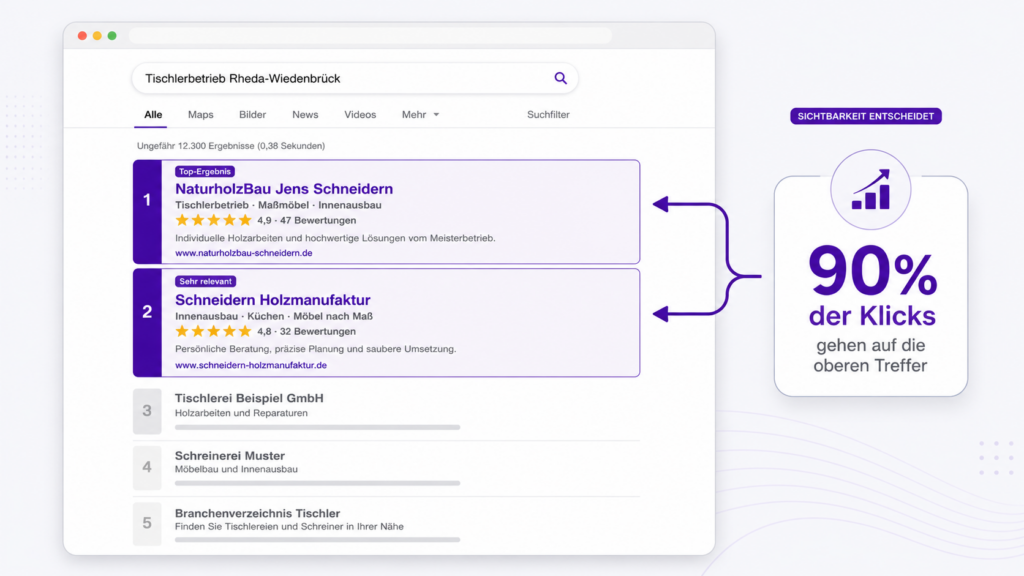Visit www.schneidern-holzmanufaktur.de link
This screenshot has width=1024, height=576.
click(251, 365)
